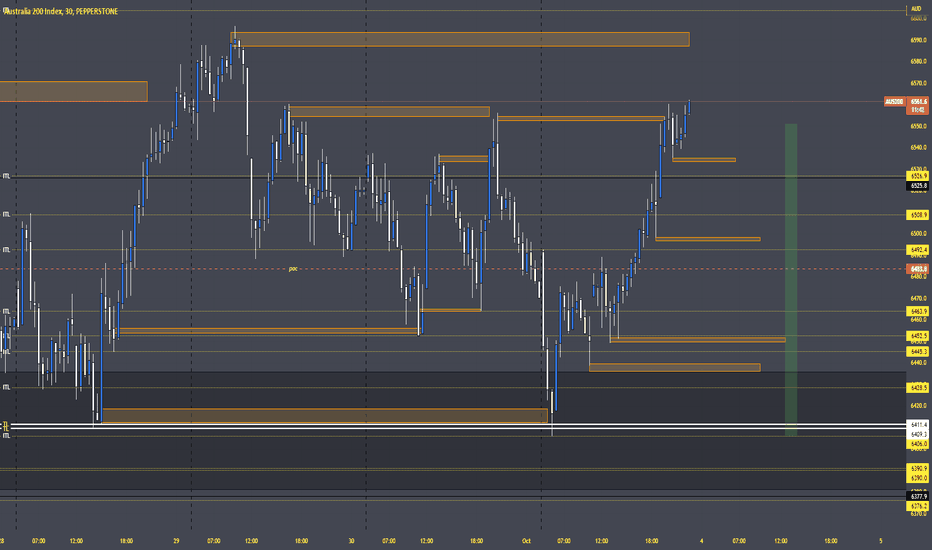
Task: Click the 6550.0 price axis tick
Action: point(918,126)
